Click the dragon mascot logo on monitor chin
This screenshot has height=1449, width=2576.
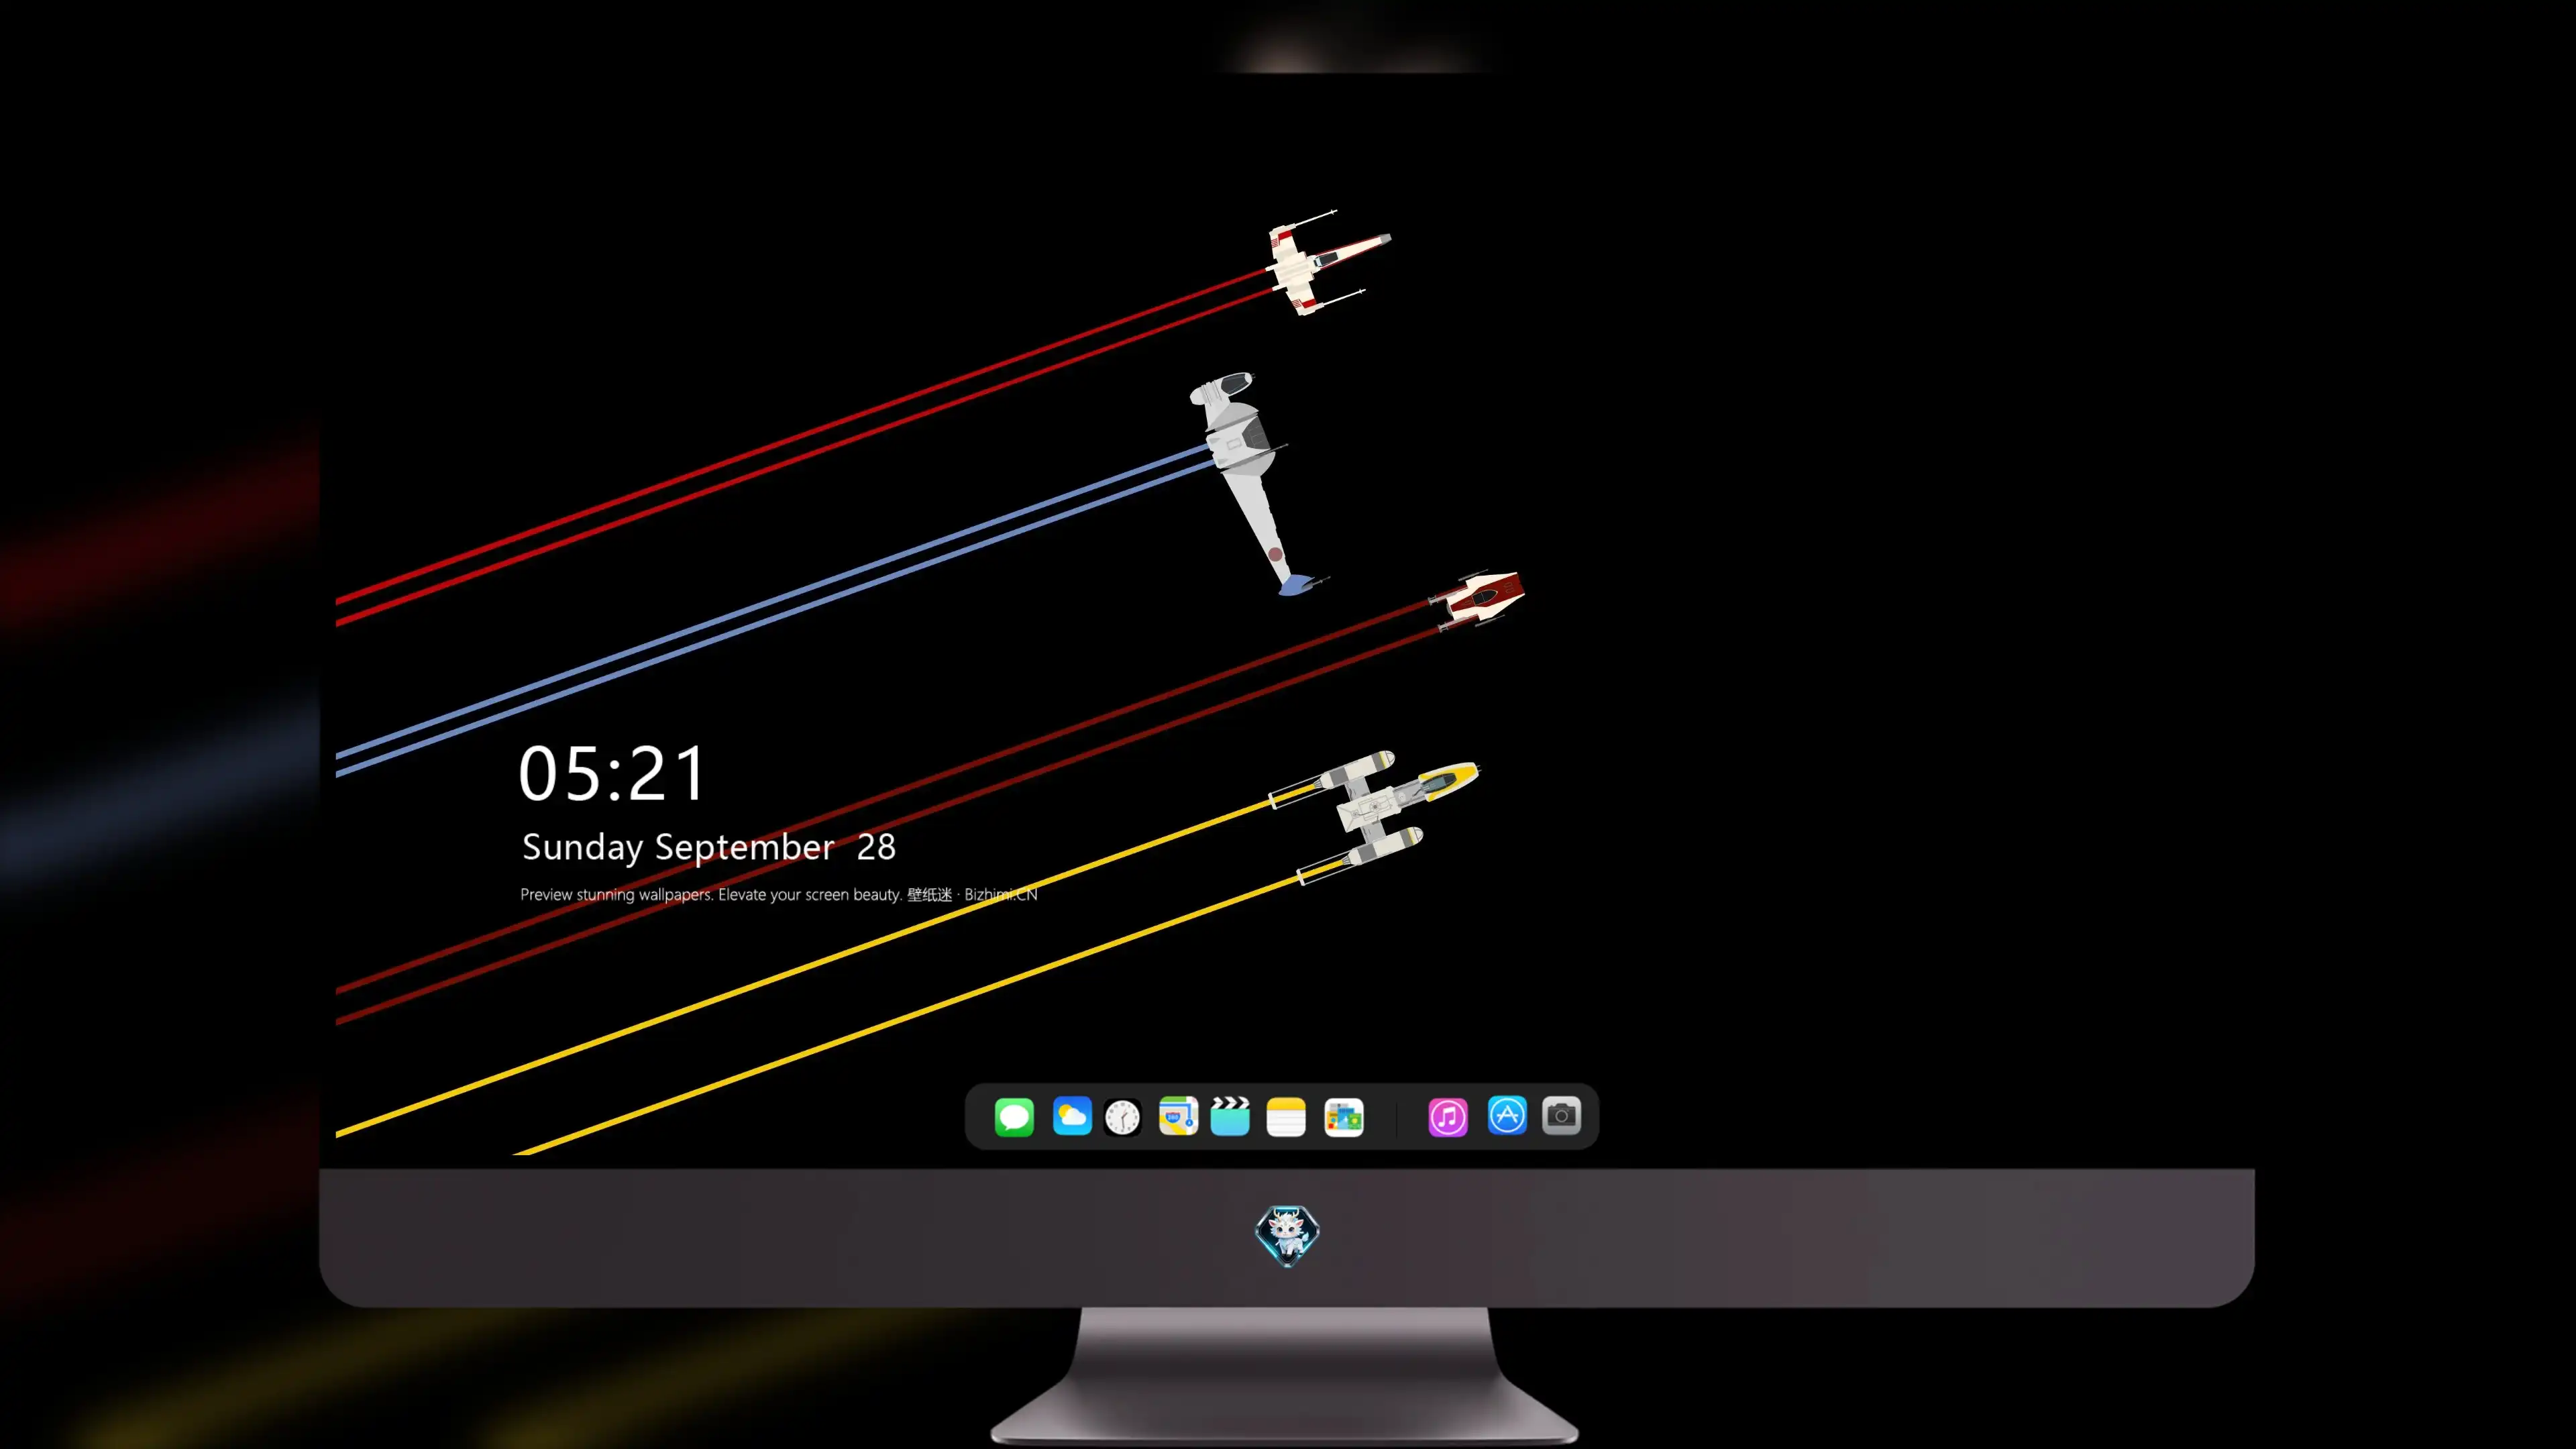pyautogui.click(x=1287, y=1236)
